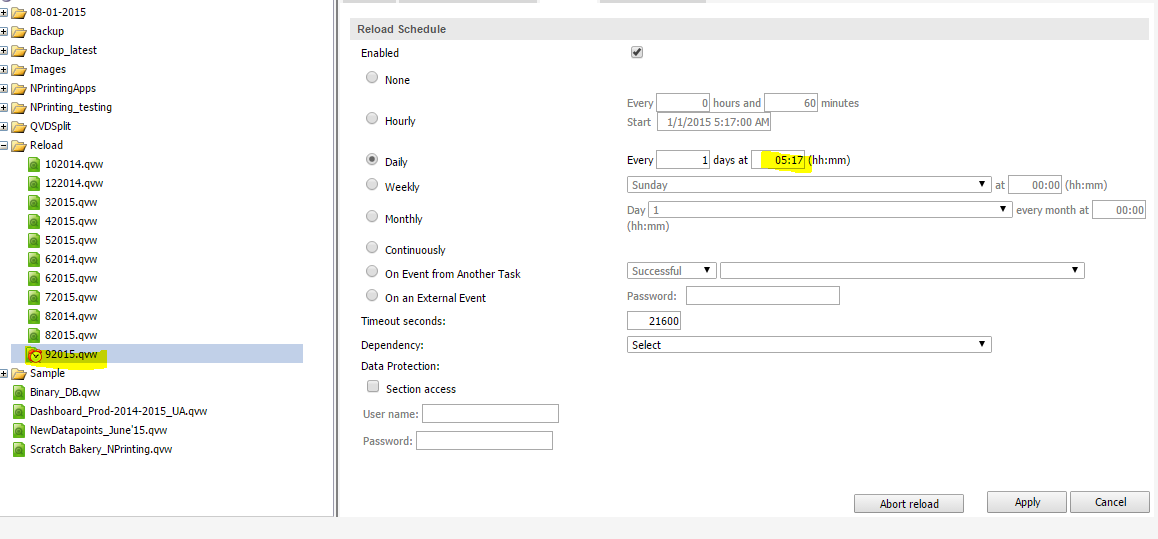The height and width of the screenshot is (539, 1158).
Task: Click the Backup_latest folder icon
Action: click(x=18, y=51)
